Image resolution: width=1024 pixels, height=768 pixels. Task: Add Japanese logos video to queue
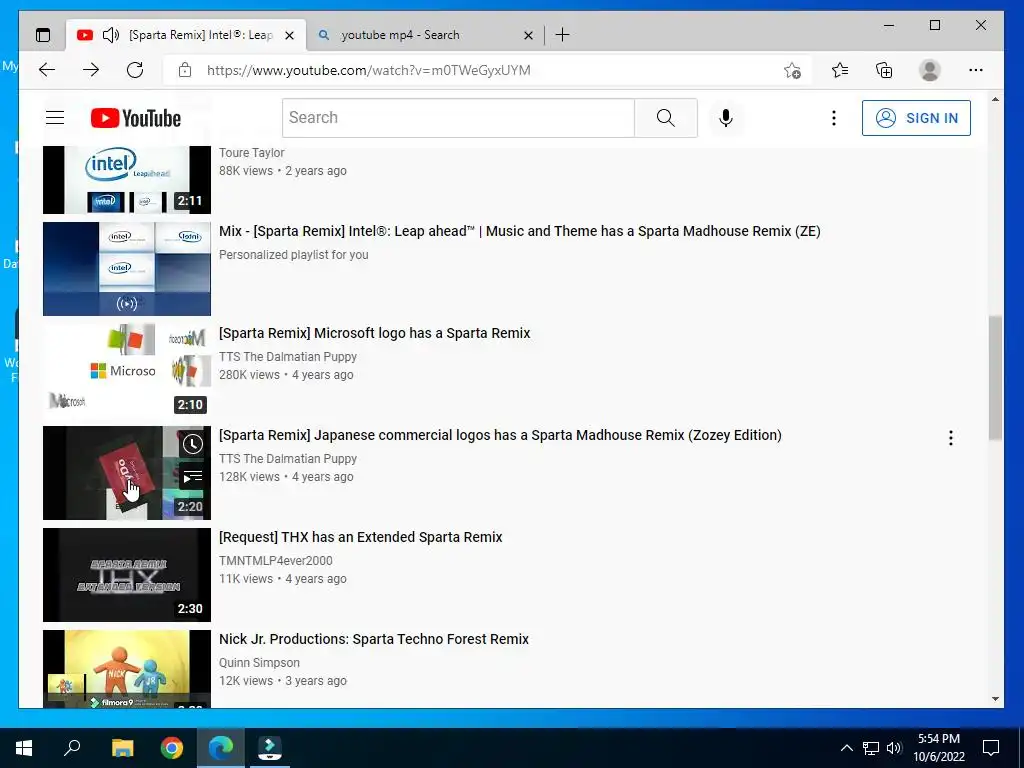(193, 477)
